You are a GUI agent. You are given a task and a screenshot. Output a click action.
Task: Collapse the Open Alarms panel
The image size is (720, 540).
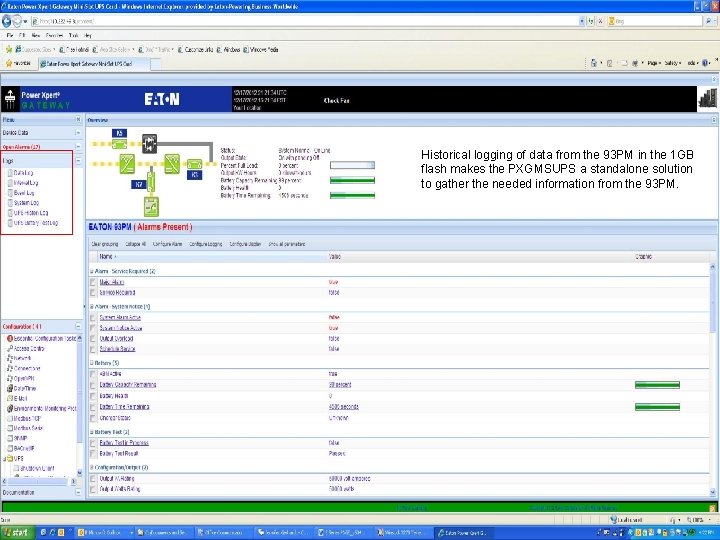pos(78,146)
